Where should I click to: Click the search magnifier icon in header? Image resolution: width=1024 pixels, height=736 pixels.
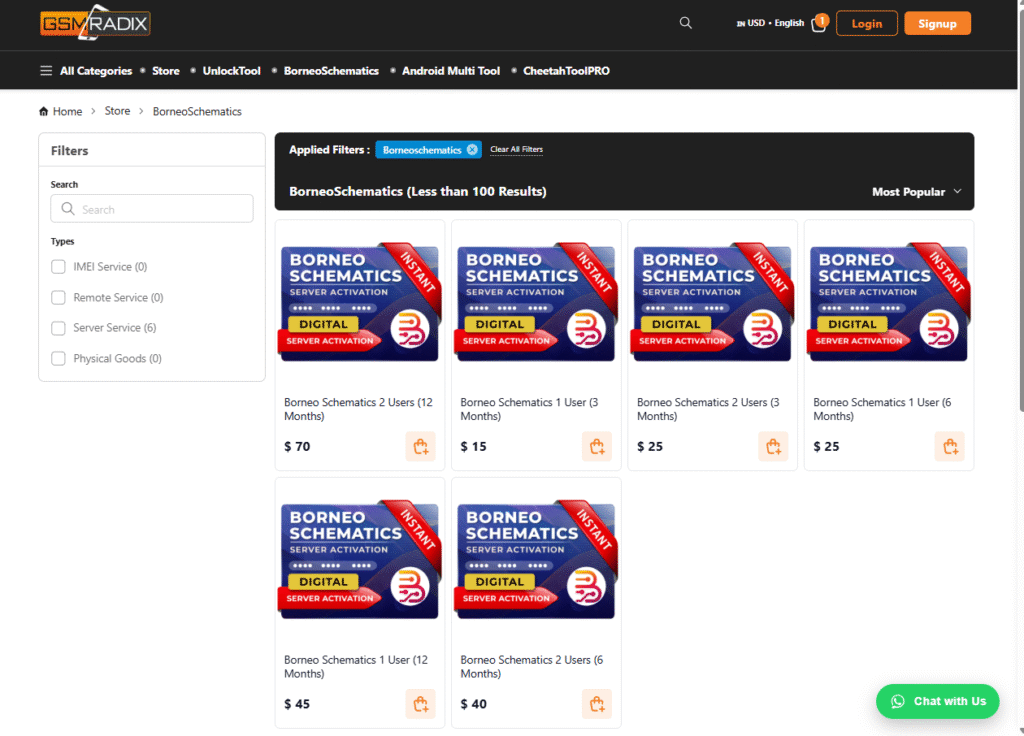685,23
